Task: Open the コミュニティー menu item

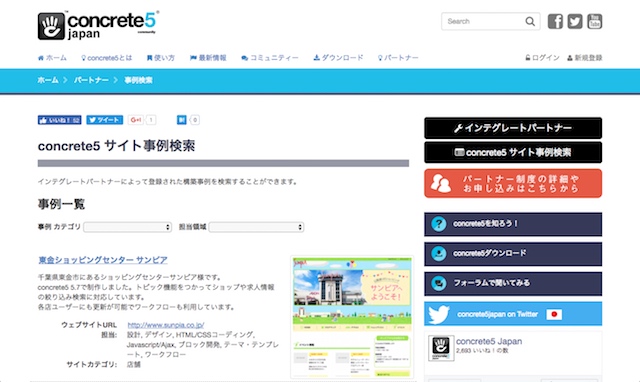Action: pyautogui.click(x=270, y=58)
